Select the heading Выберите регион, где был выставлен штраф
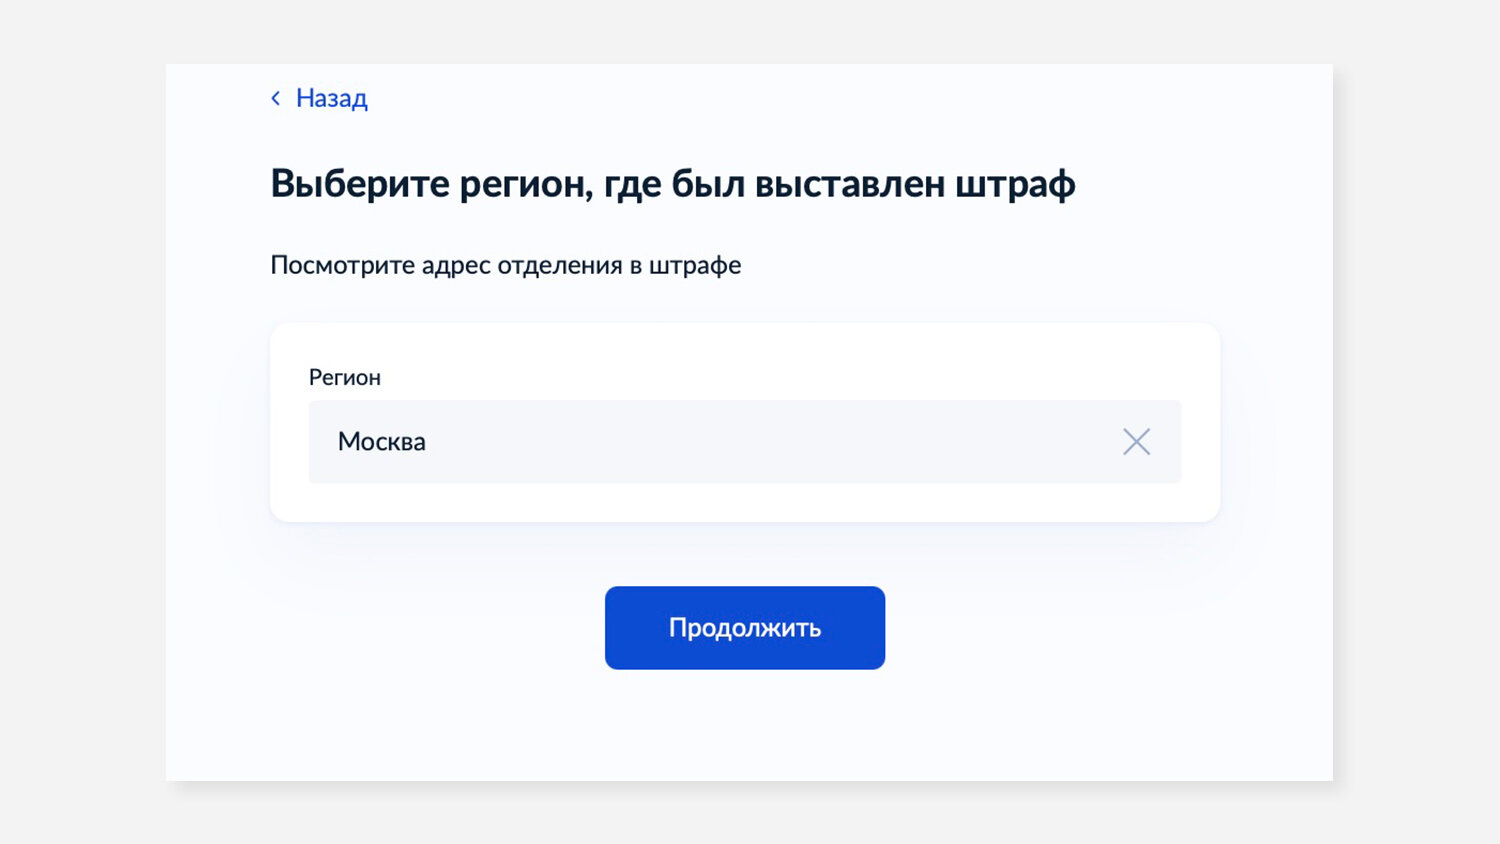 point(673,184)
